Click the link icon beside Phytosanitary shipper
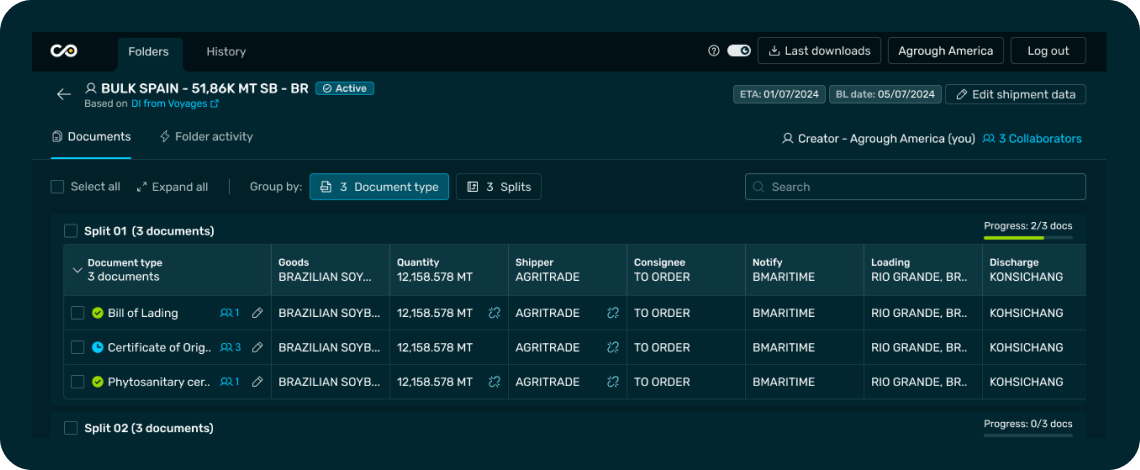 613,381
